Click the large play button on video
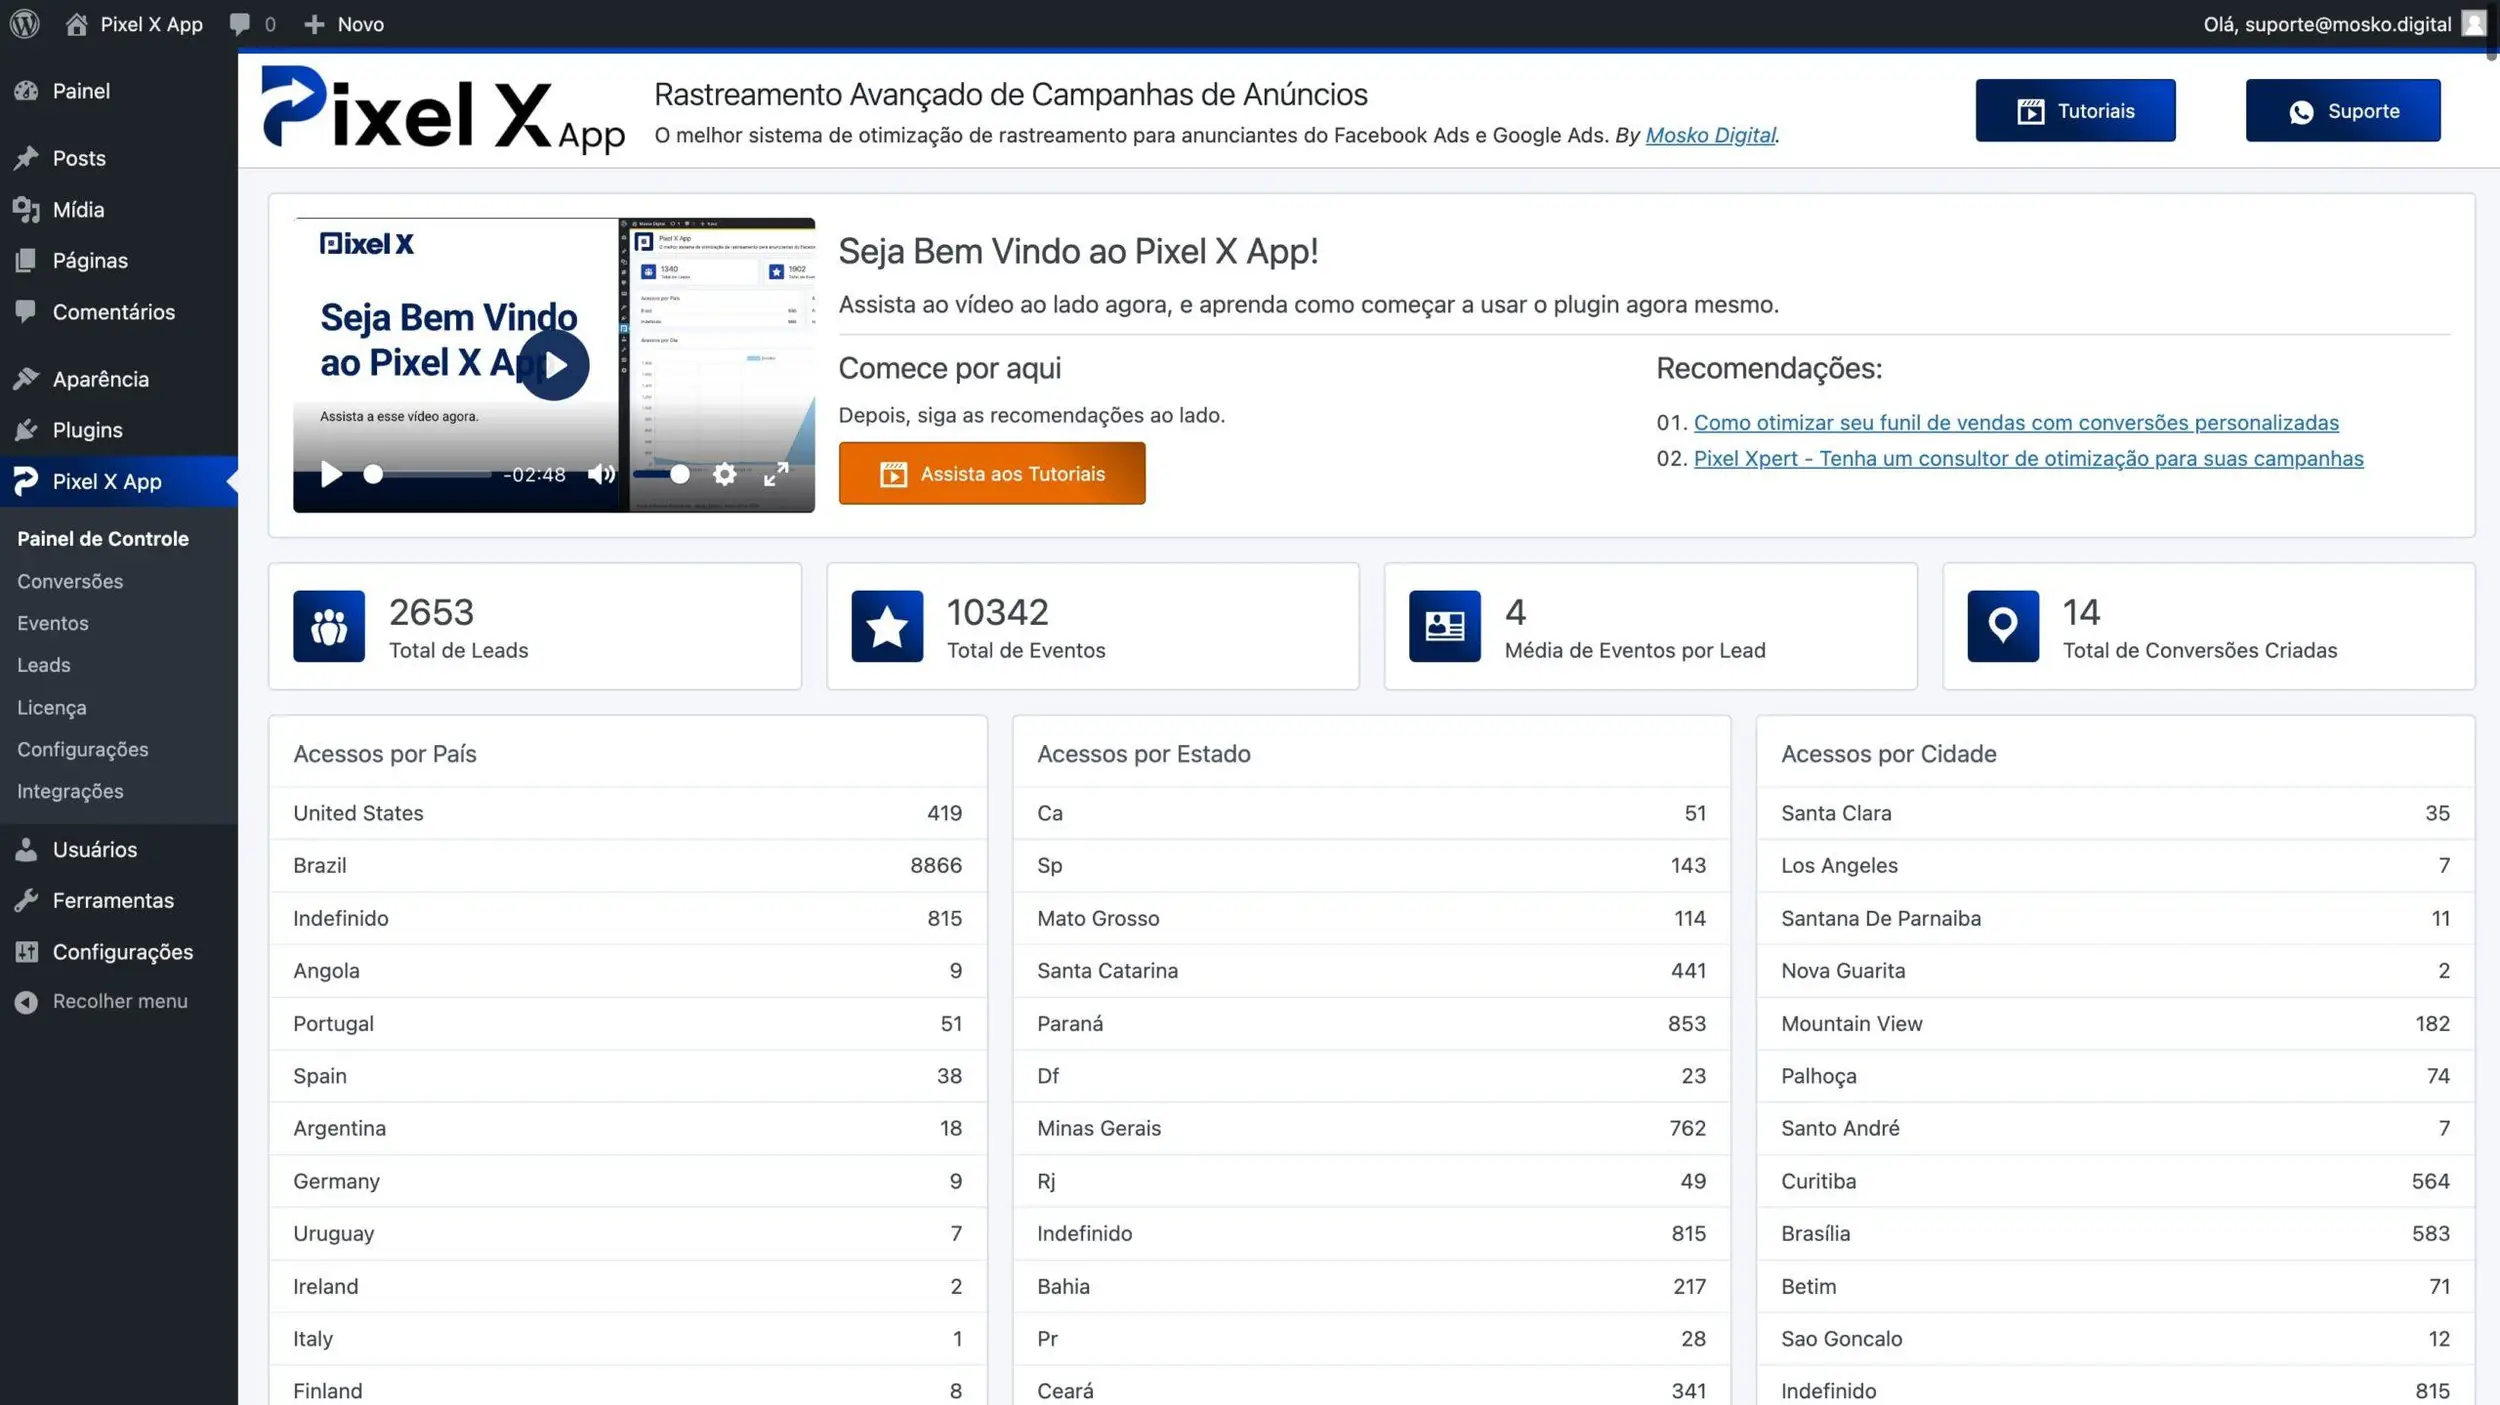2500x1405 pixels. (553, 365)
